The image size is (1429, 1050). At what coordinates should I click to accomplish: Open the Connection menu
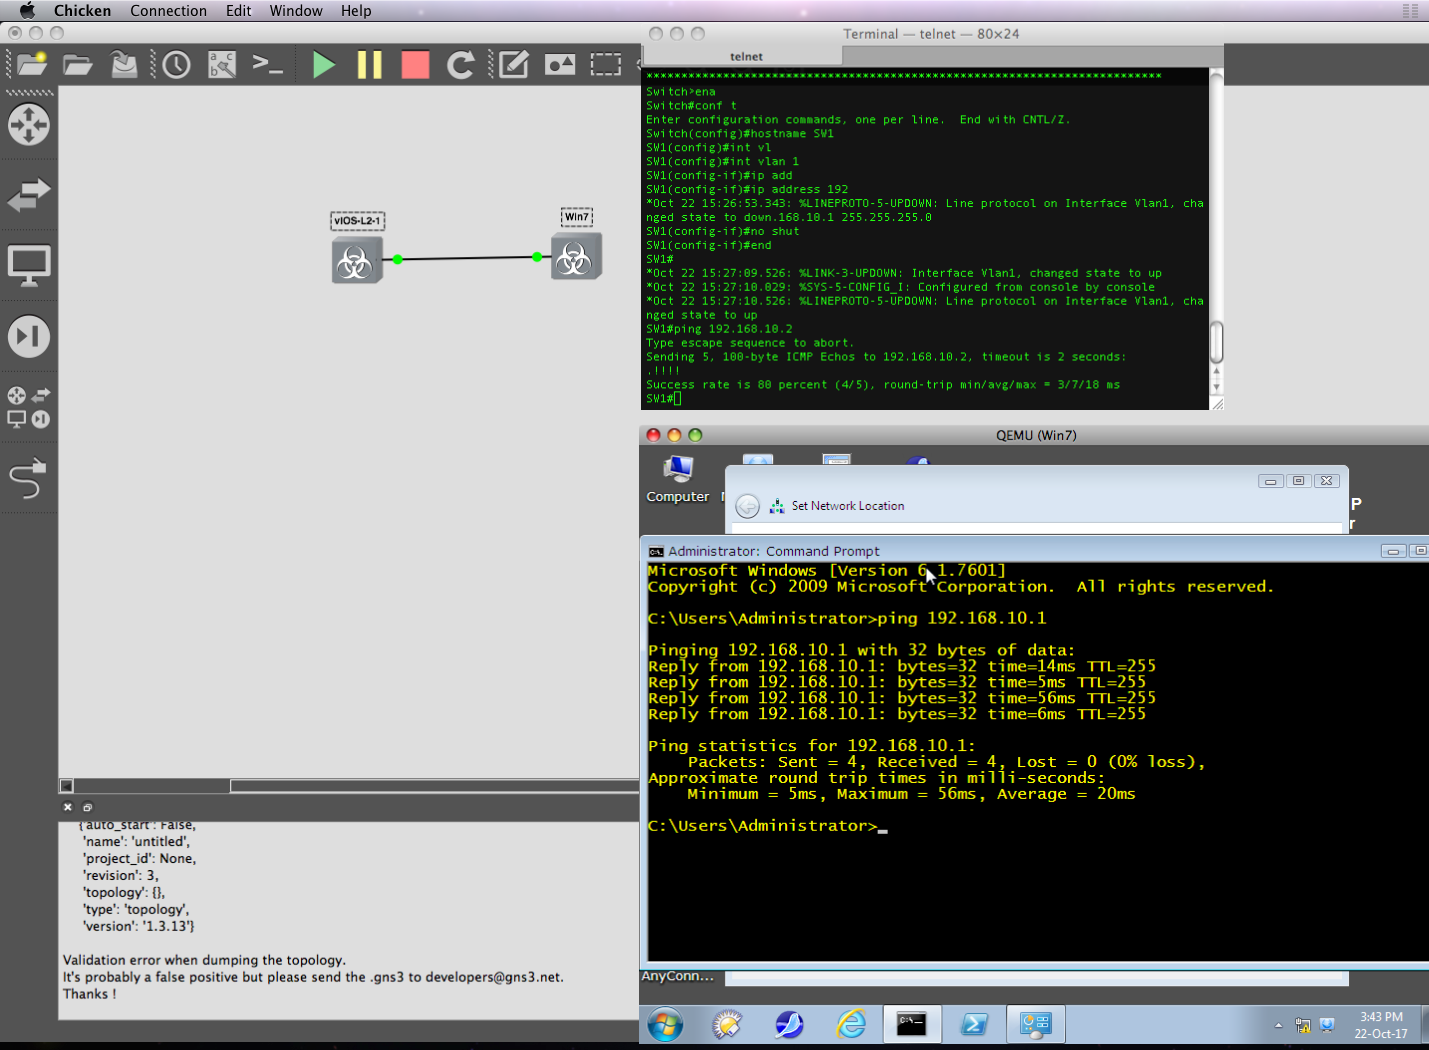168,11
